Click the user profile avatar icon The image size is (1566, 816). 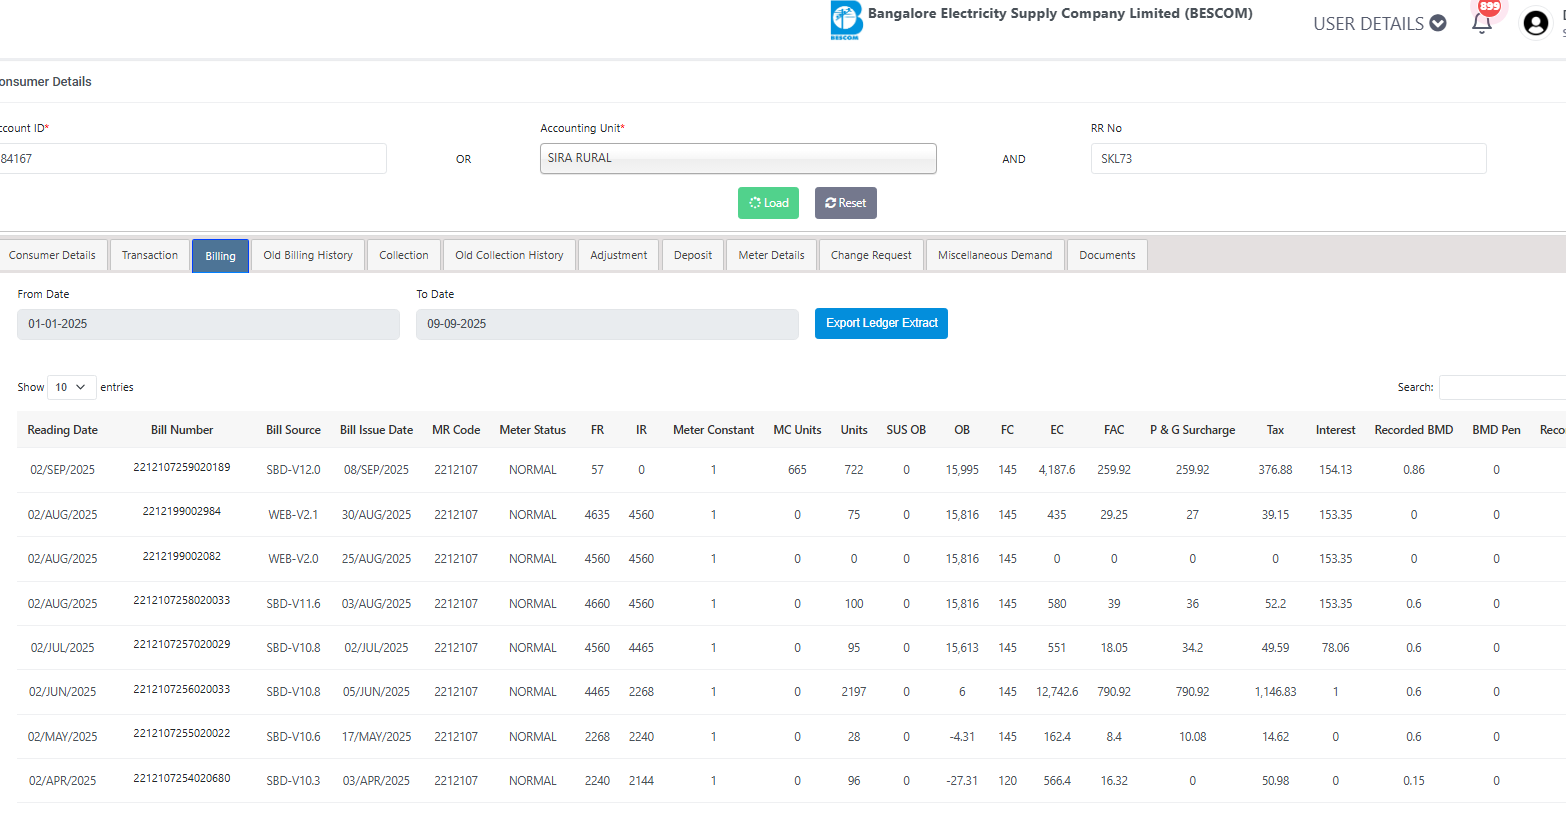point(1535,23)
